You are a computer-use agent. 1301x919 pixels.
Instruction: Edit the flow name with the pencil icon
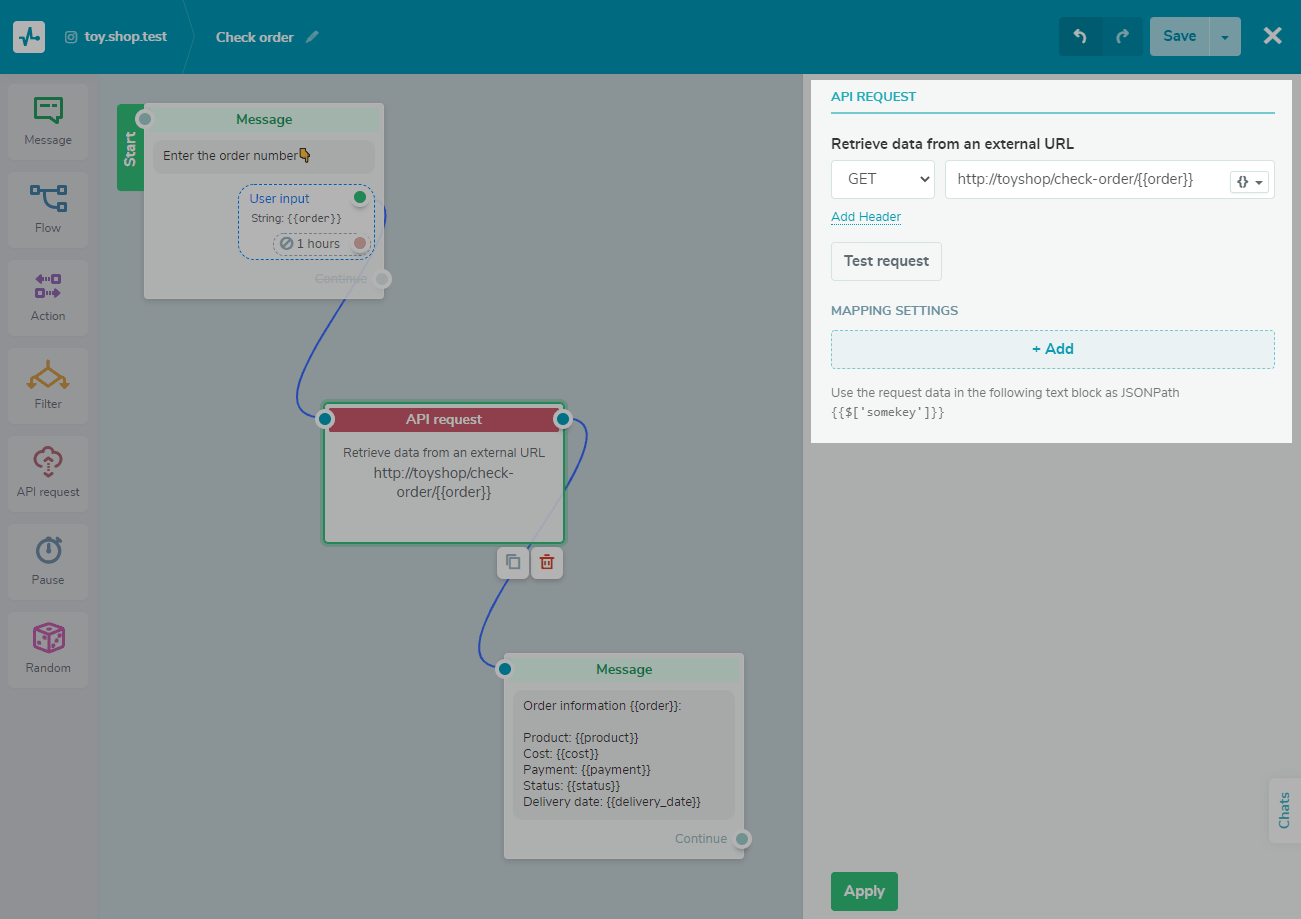coord(313,36)
